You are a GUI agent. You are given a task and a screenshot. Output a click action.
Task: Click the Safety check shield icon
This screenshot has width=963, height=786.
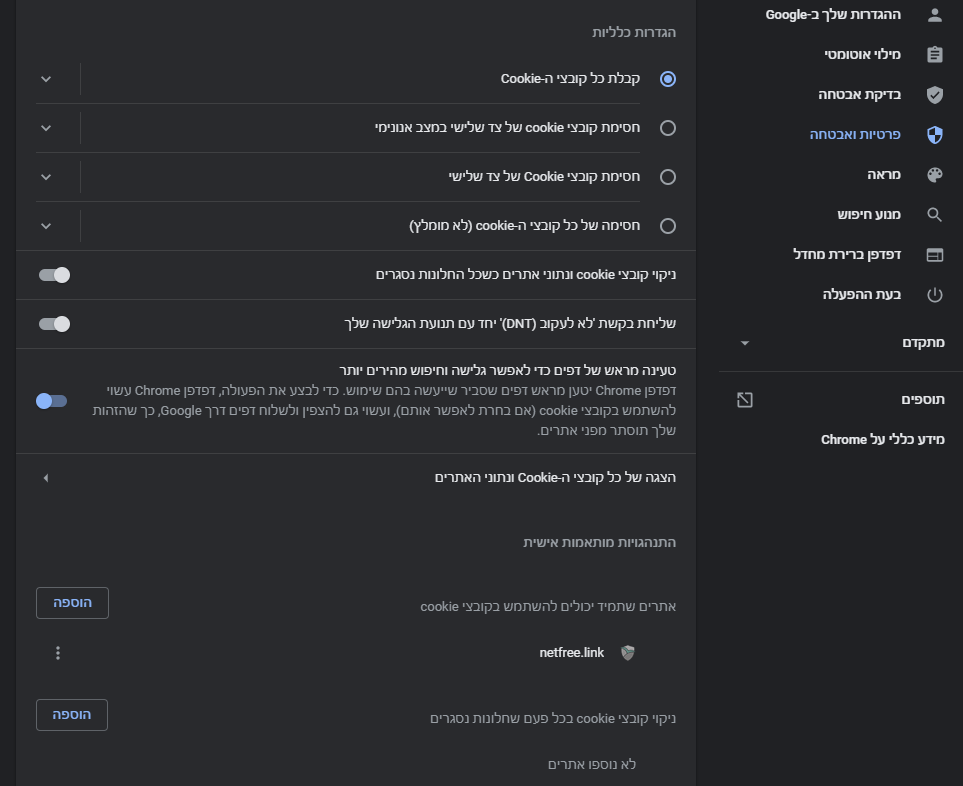point(935,95)
